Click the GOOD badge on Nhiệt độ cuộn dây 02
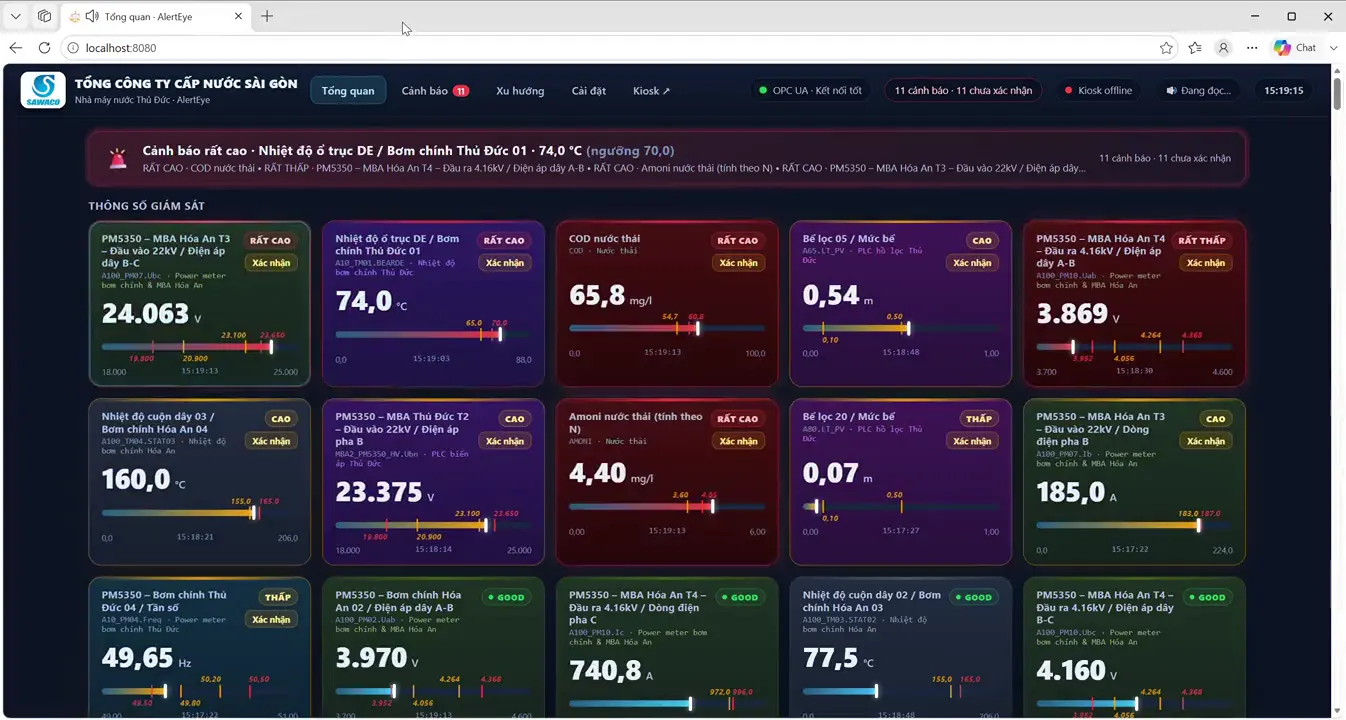This screenshot has height=720, width=1346. pos(972,597)
